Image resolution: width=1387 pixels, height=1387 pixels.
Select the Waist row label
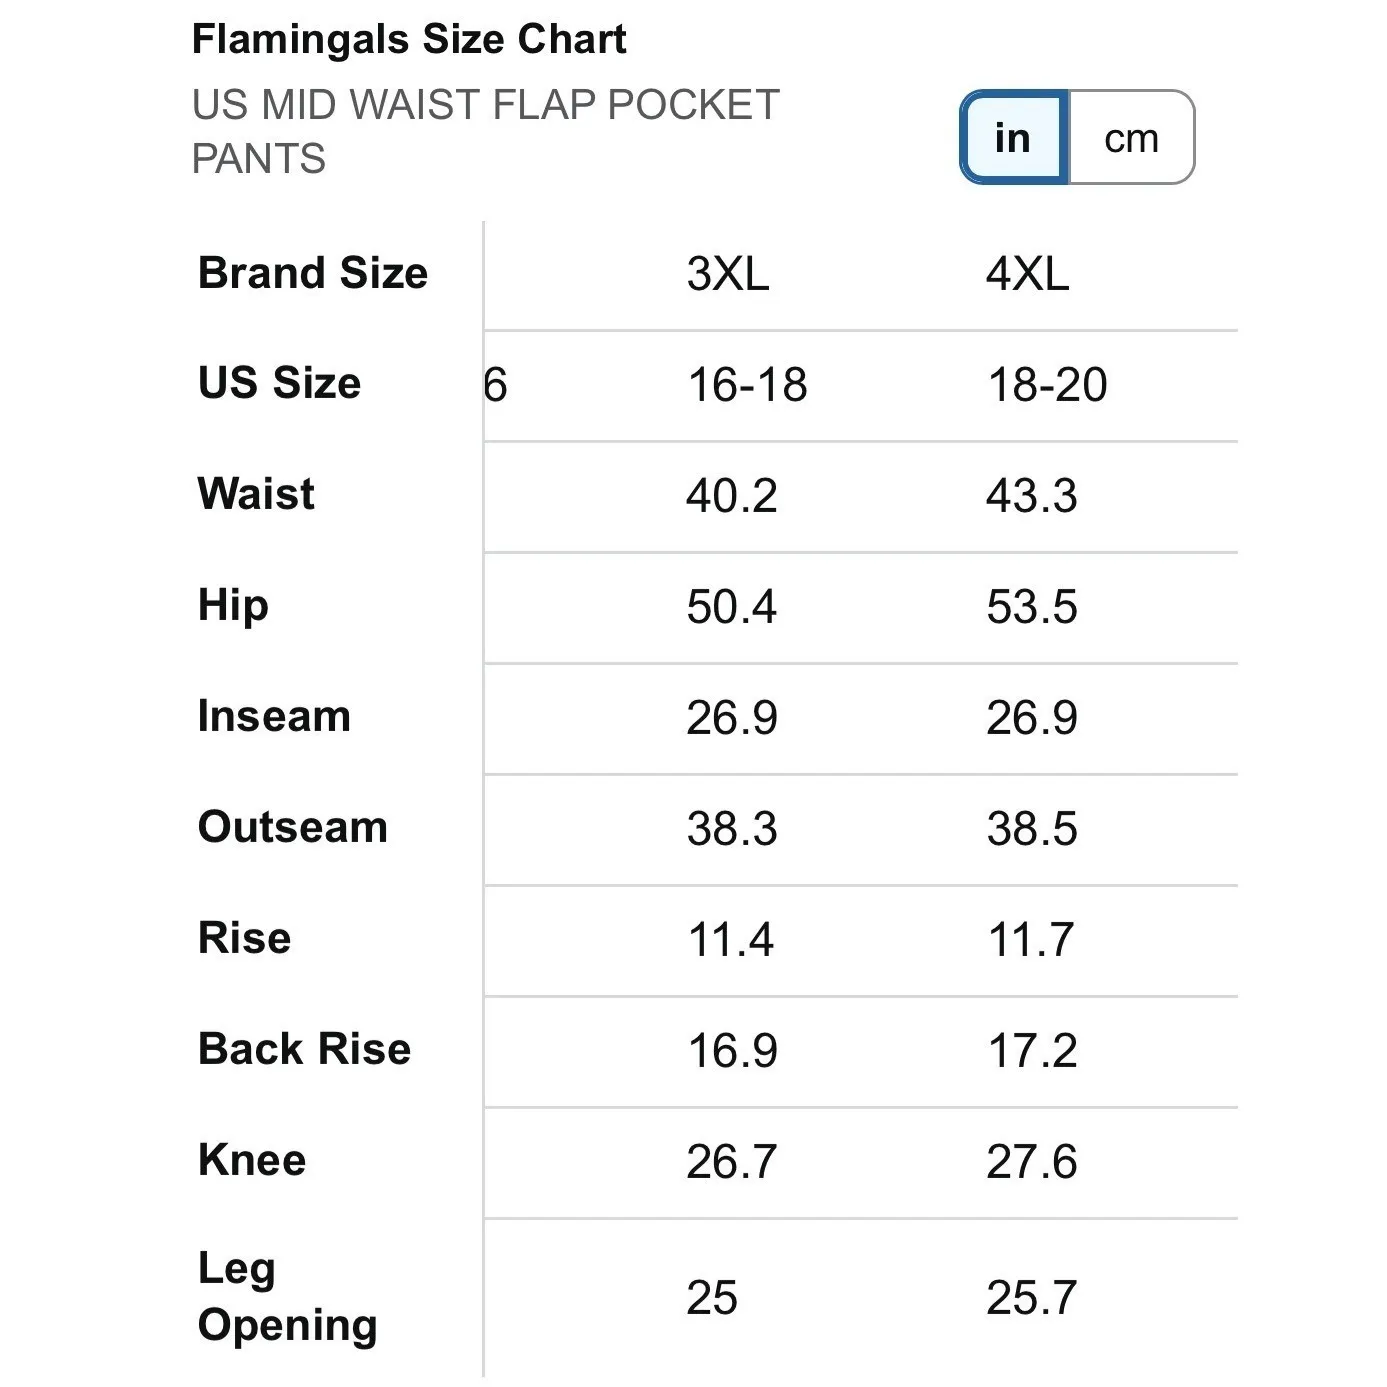(x=256, y=494)
